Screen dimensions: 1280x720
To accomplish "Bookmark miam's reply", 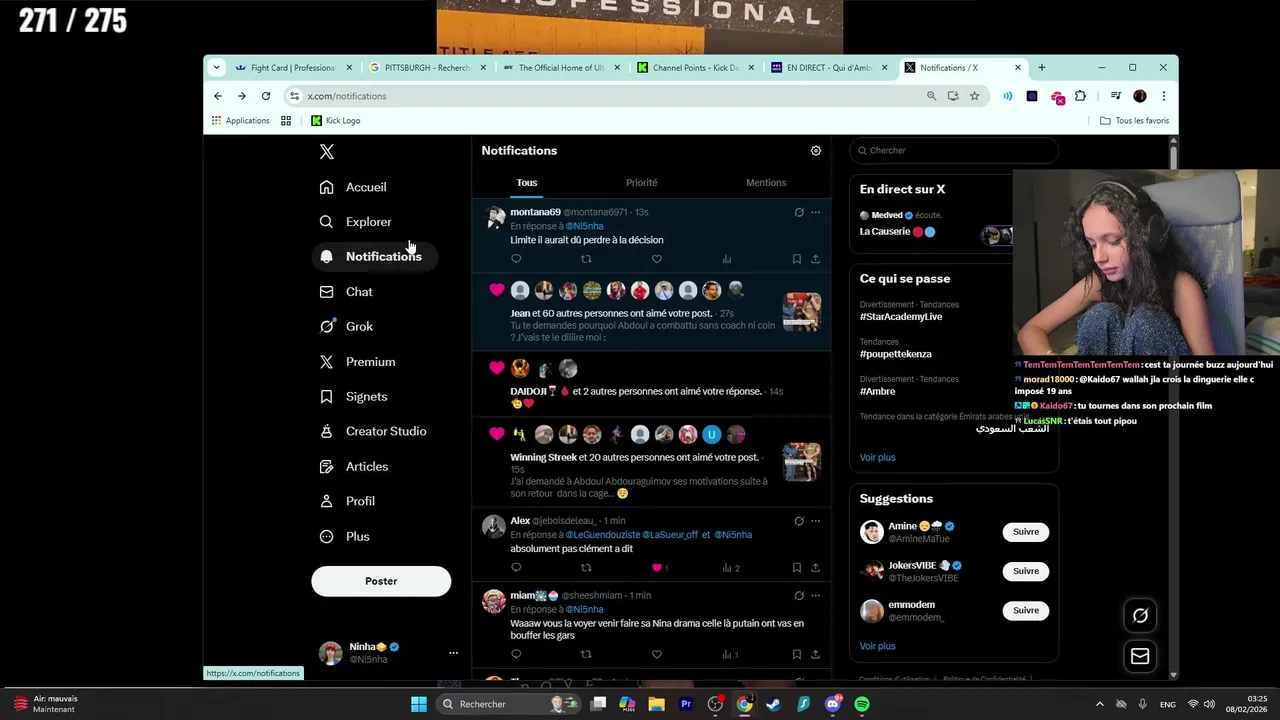I will click(x=797, y=654).
